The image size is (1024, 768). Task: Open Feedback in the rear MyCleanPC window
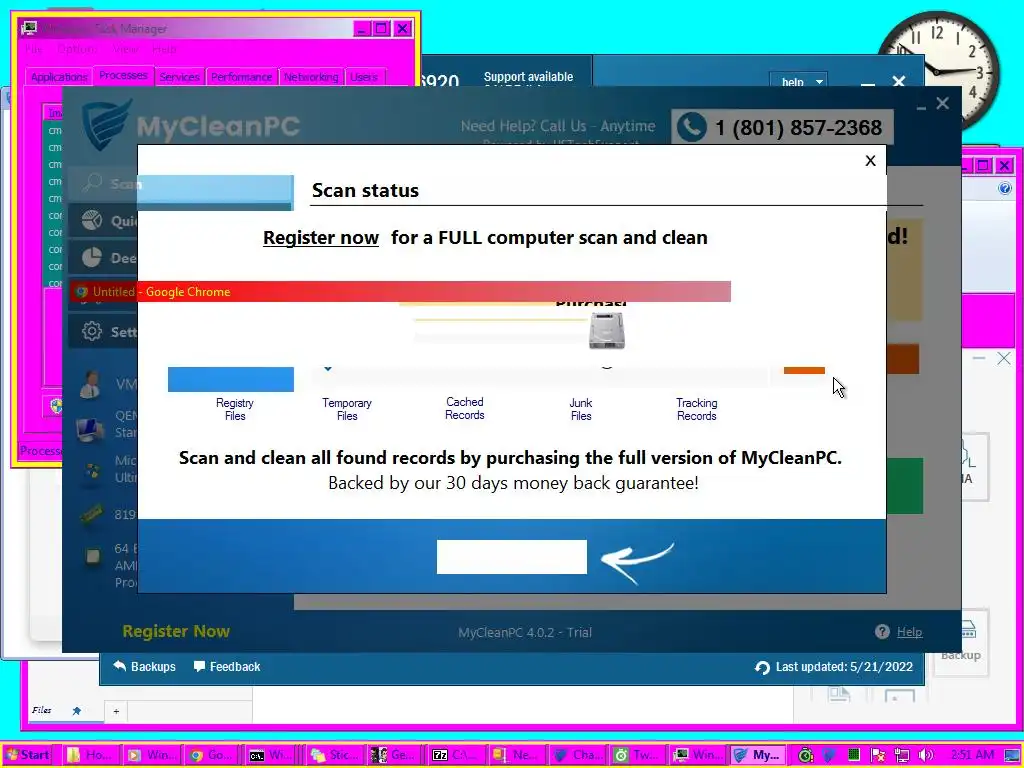click(227, 667)
